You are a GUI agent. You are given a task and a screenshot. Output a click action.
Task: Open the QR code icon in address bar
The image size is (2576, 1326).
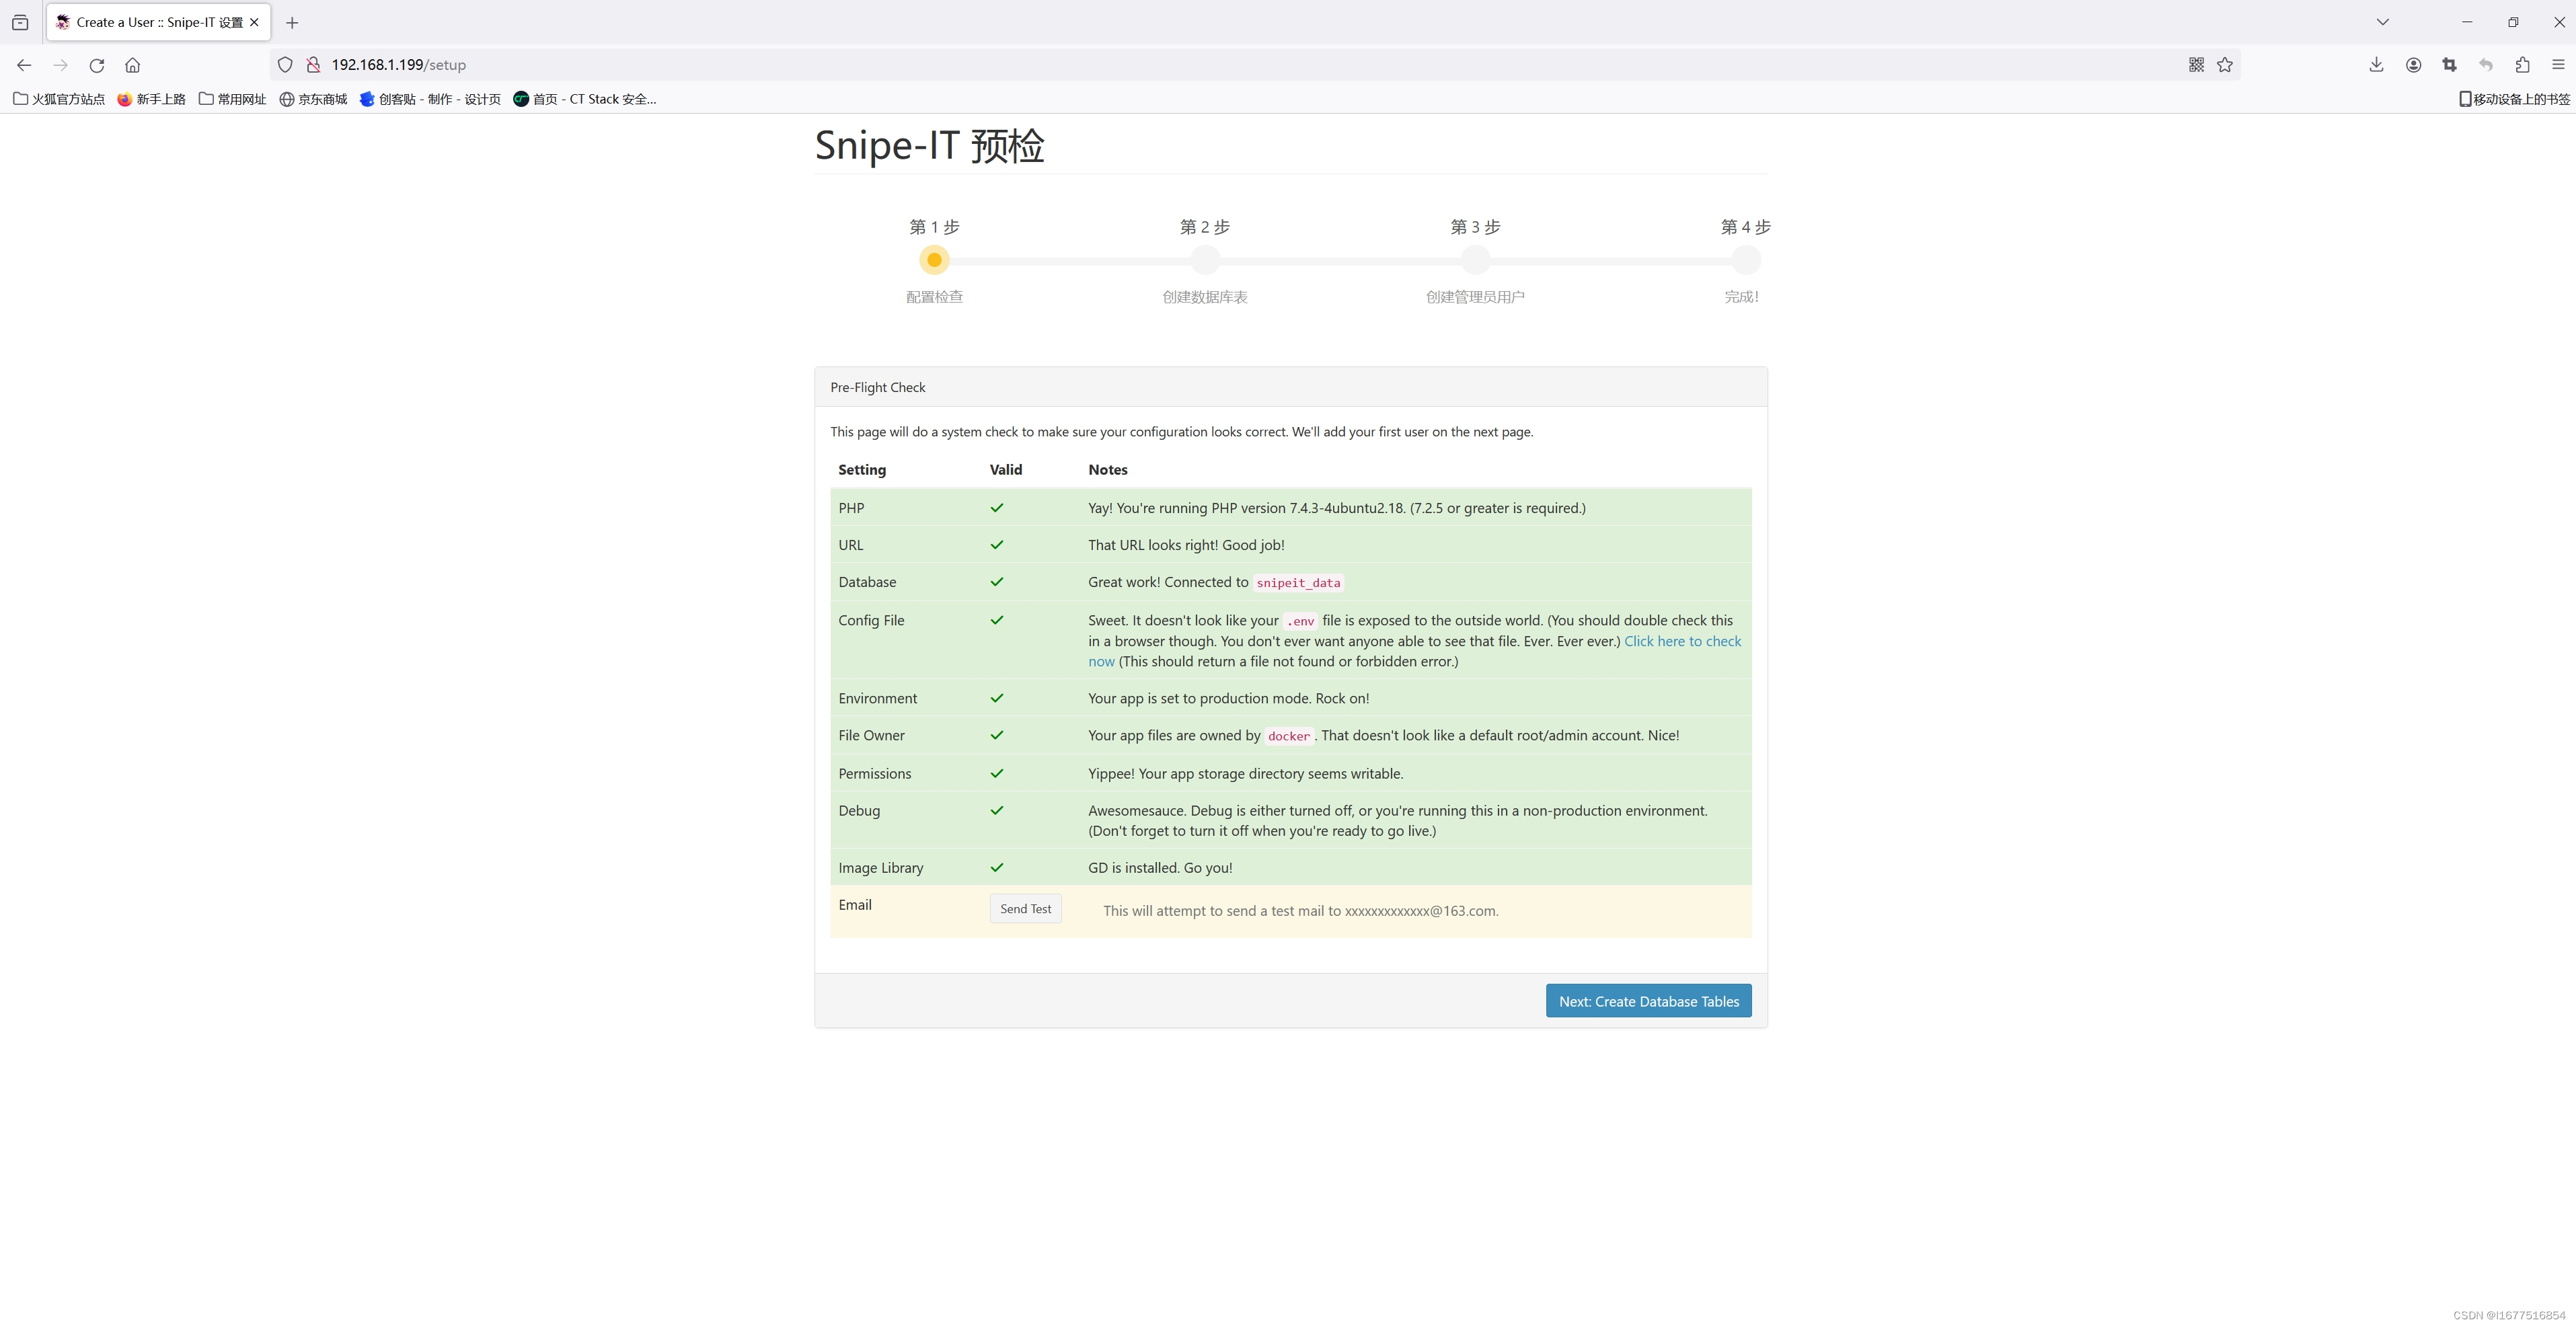click(2196, 65)
